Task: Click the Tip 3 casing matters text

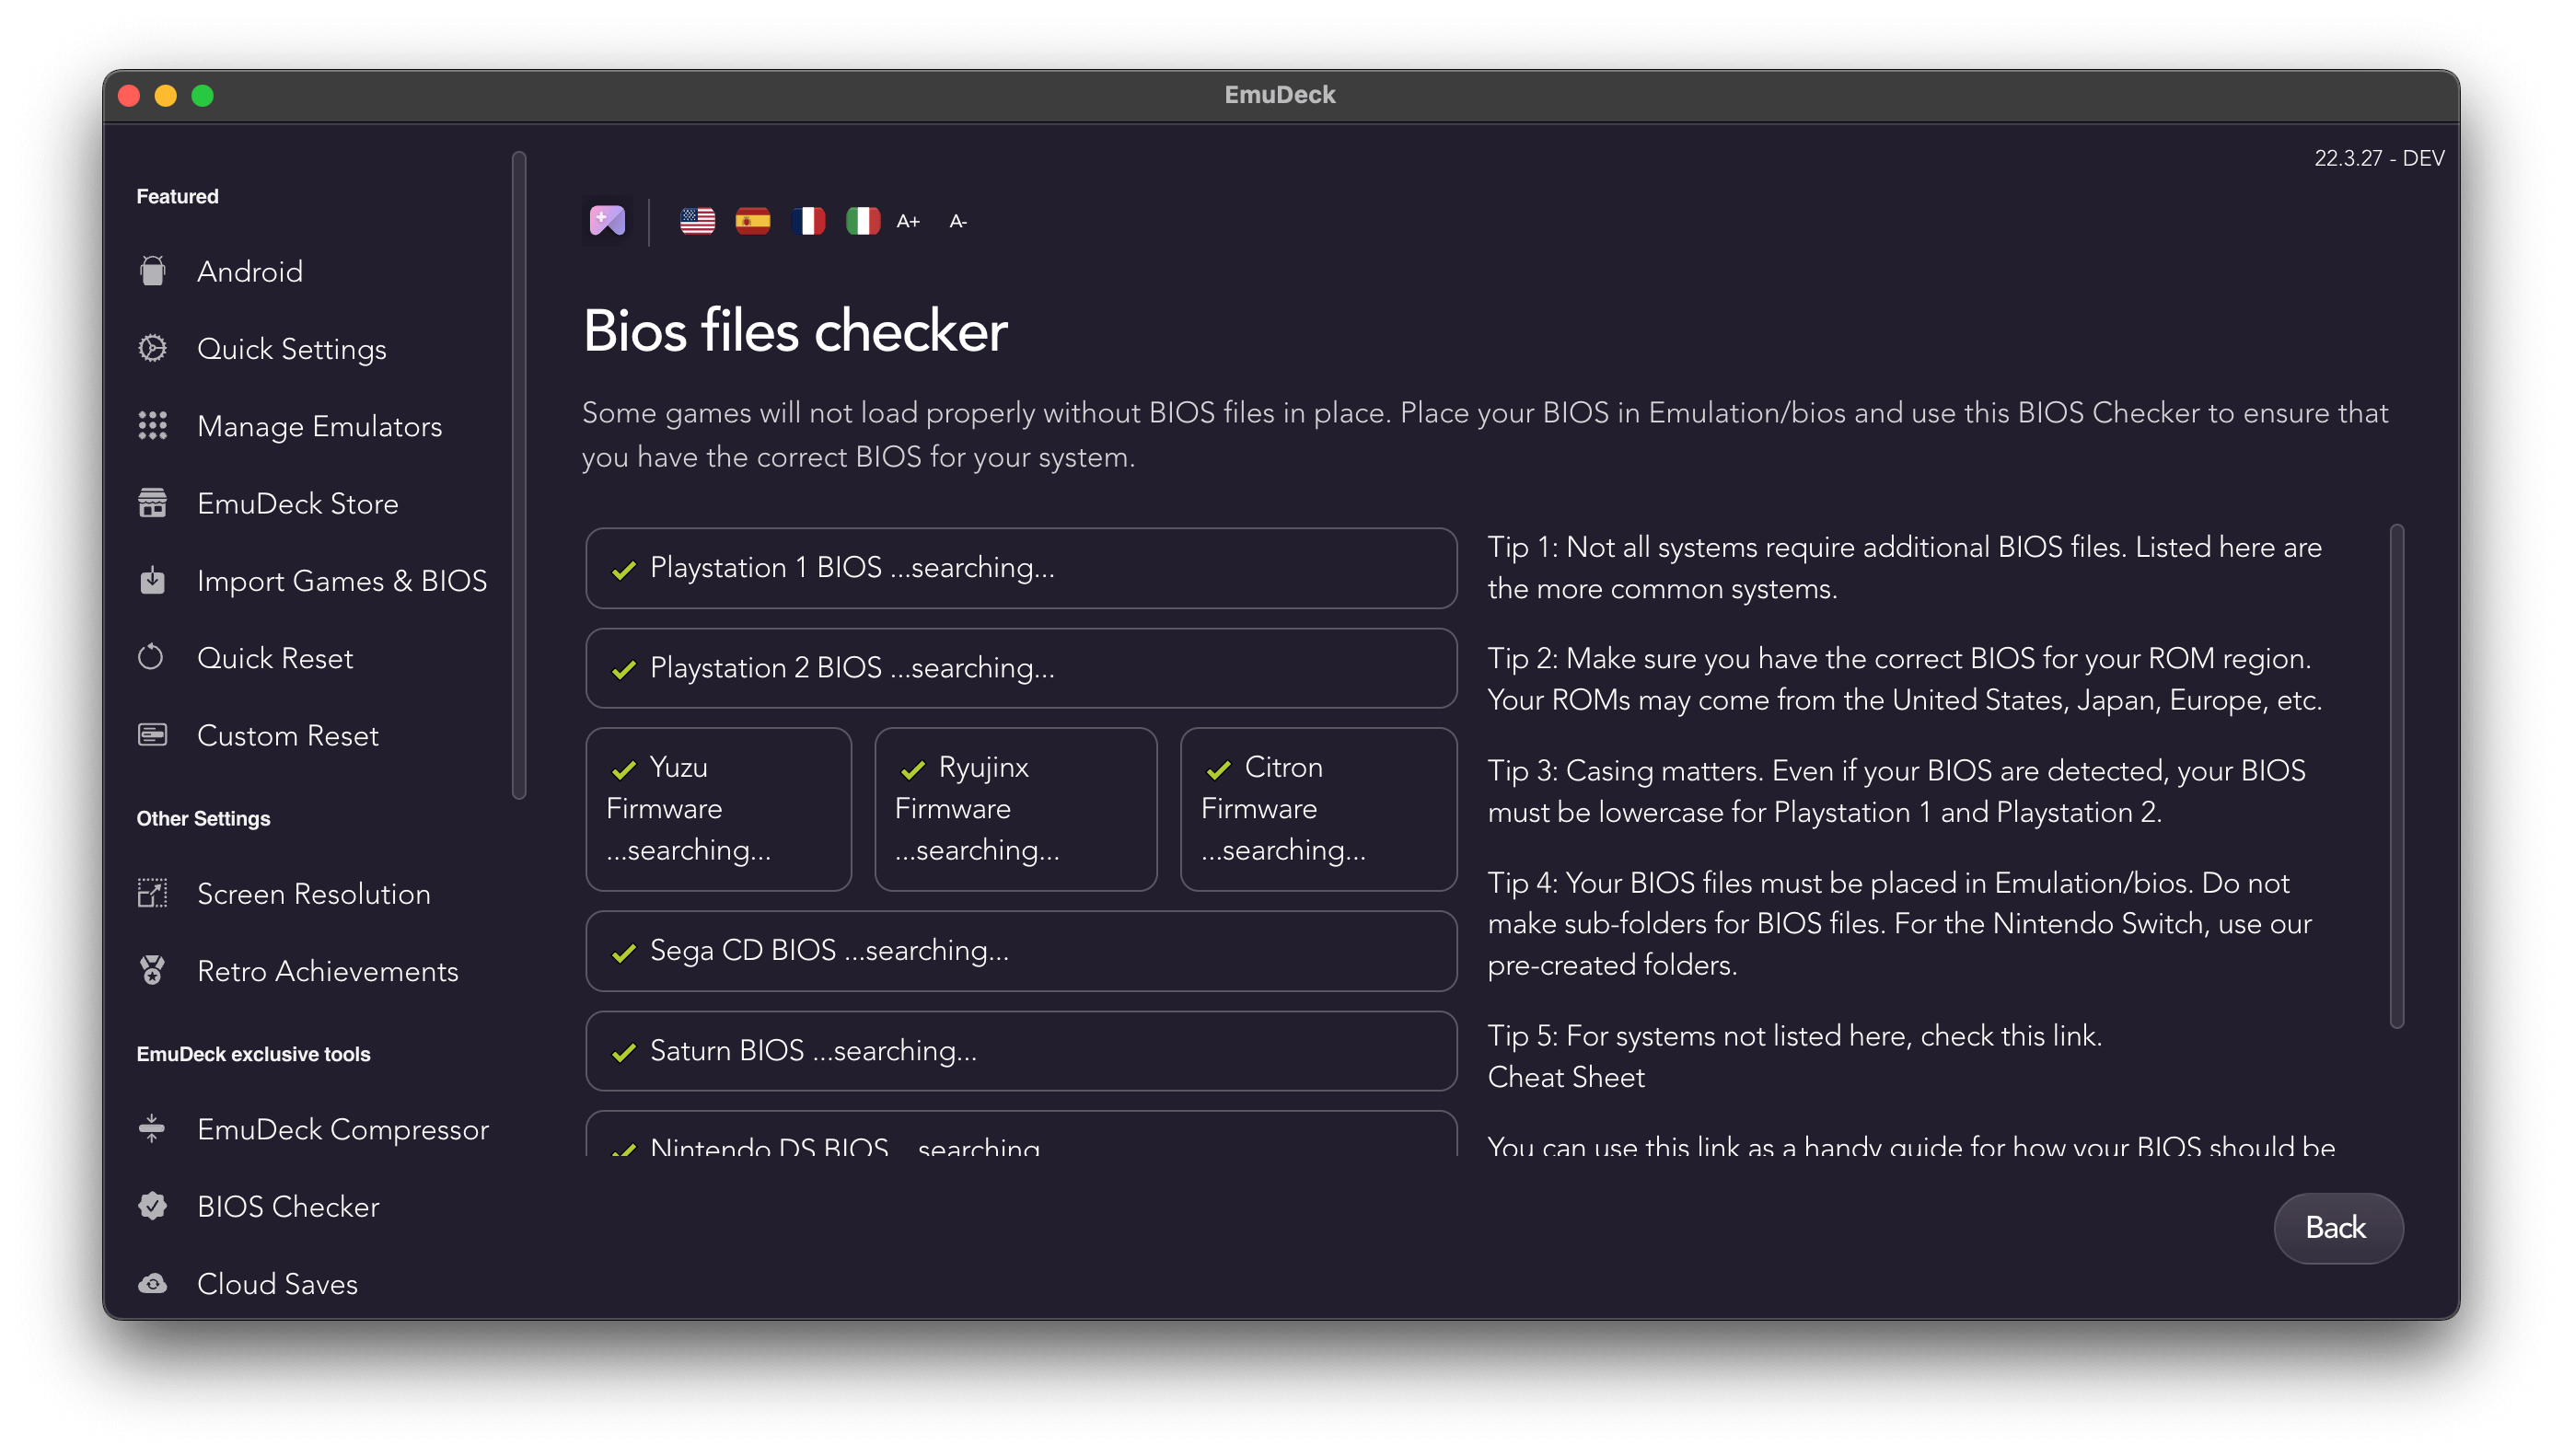Action: coord(1896,791)
